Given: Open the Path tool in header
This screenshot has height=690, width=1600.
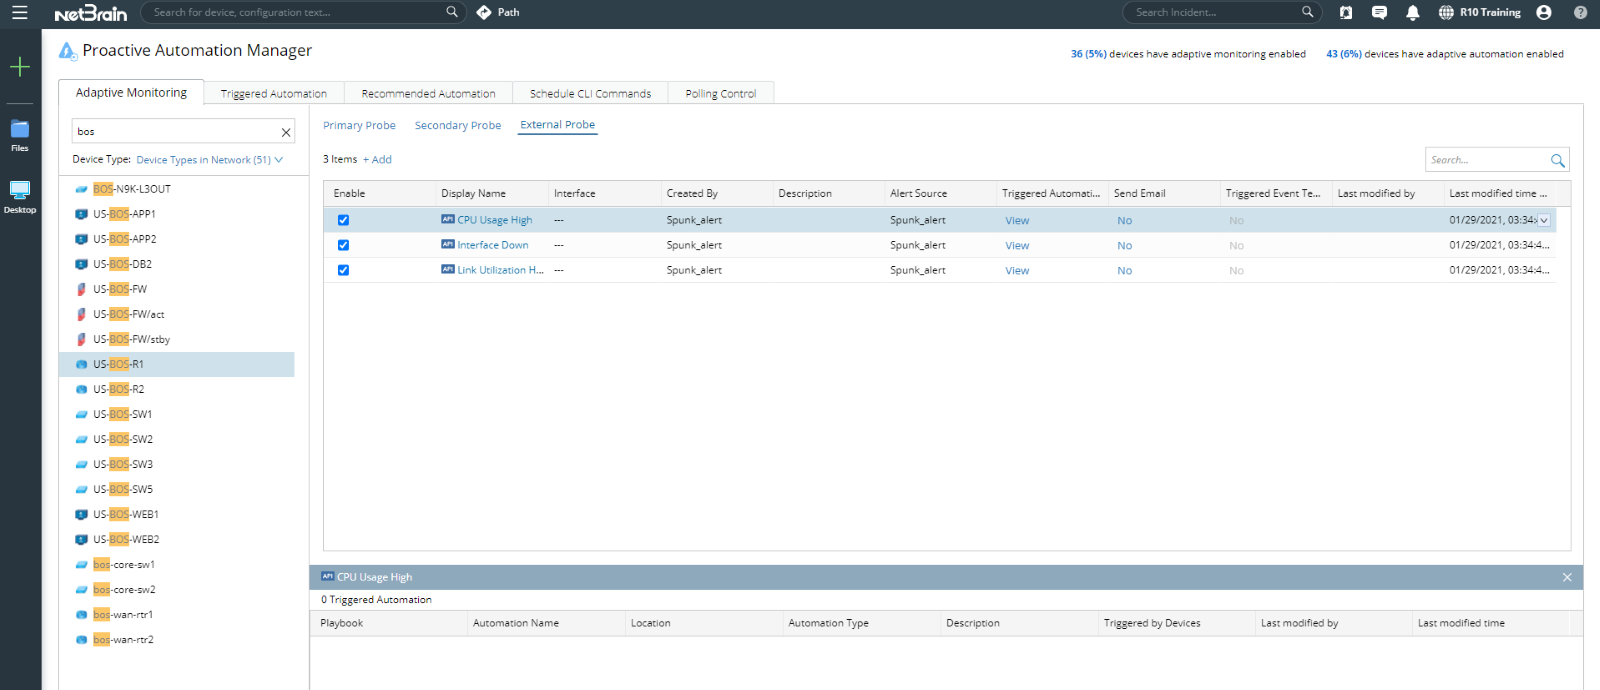Looking at the screenshot, I should pos(498,13).
